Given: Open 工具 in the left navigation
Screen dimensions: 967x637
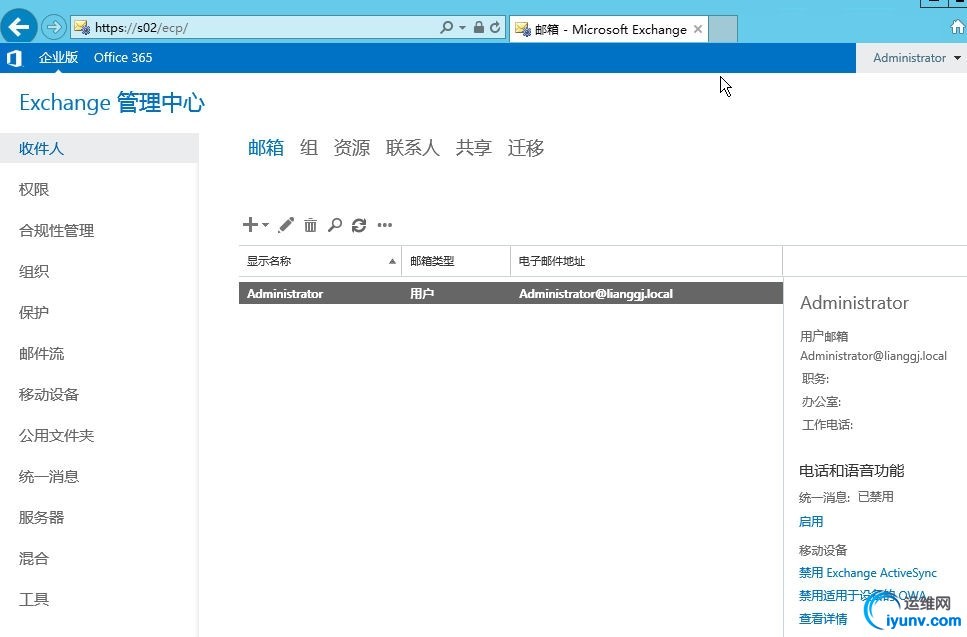Looking at the screenshot, I should click(34, 599).
